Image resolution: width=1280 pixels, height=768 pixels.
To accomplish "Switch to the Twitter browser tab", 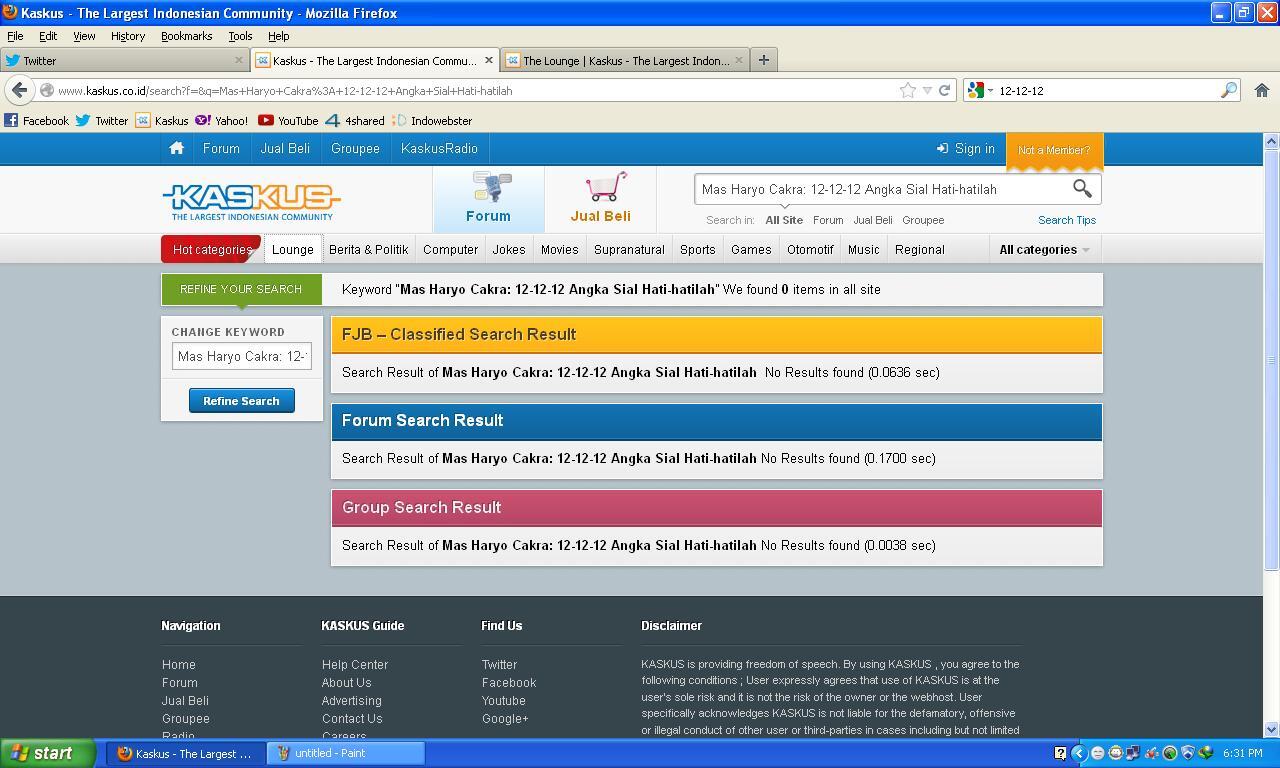I will coord(124,60).
